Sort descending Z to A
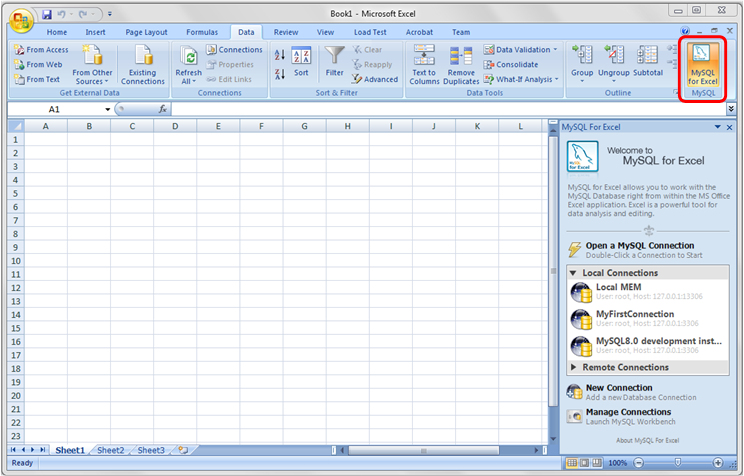Viewport: 744px width, 476px height. point(280,74)
